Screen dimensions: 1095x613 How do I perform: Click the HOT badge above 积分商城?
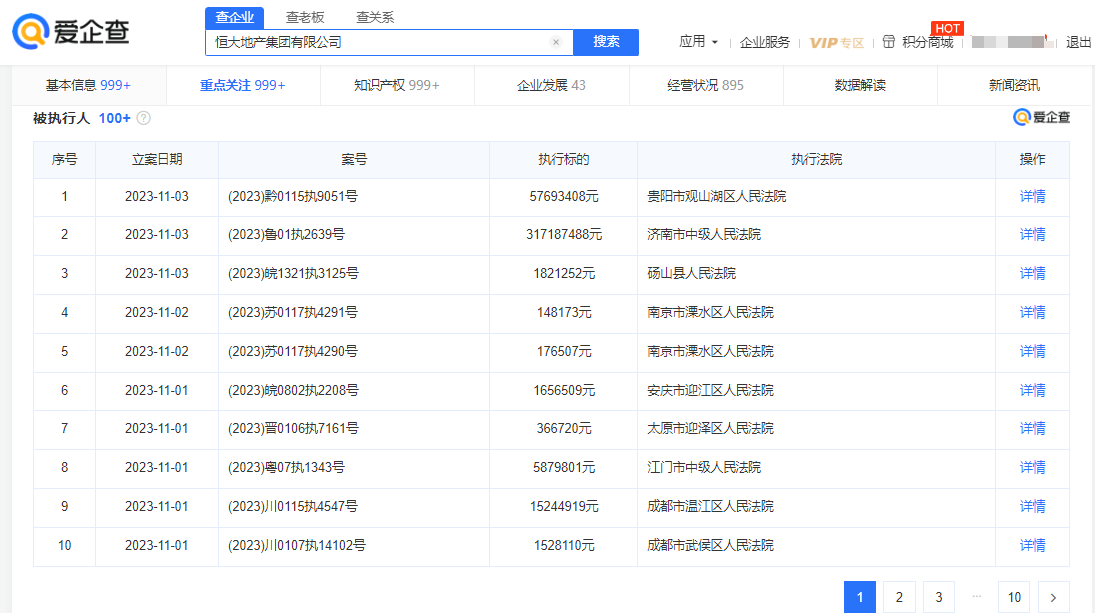[946, 28]
